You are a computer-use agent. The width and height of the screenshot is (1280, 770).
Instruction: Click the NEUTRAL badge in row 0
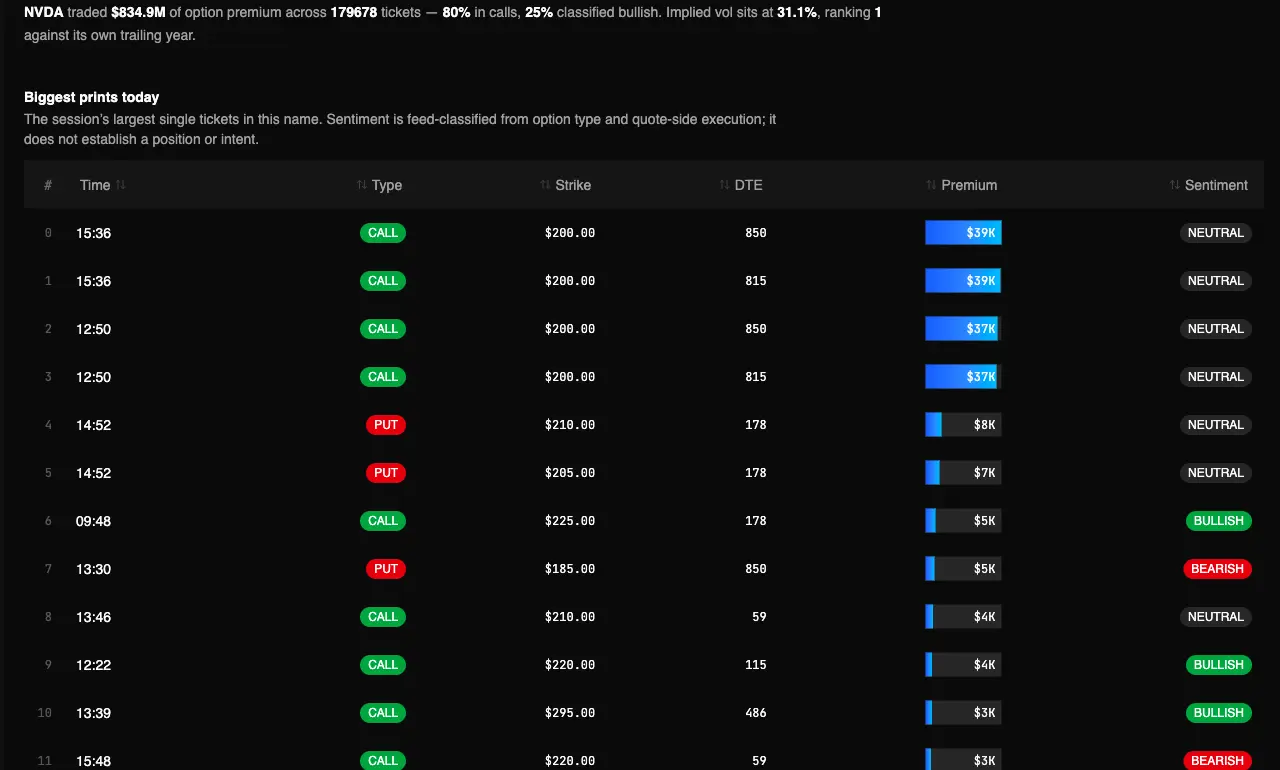click(x=1216, y=233)
